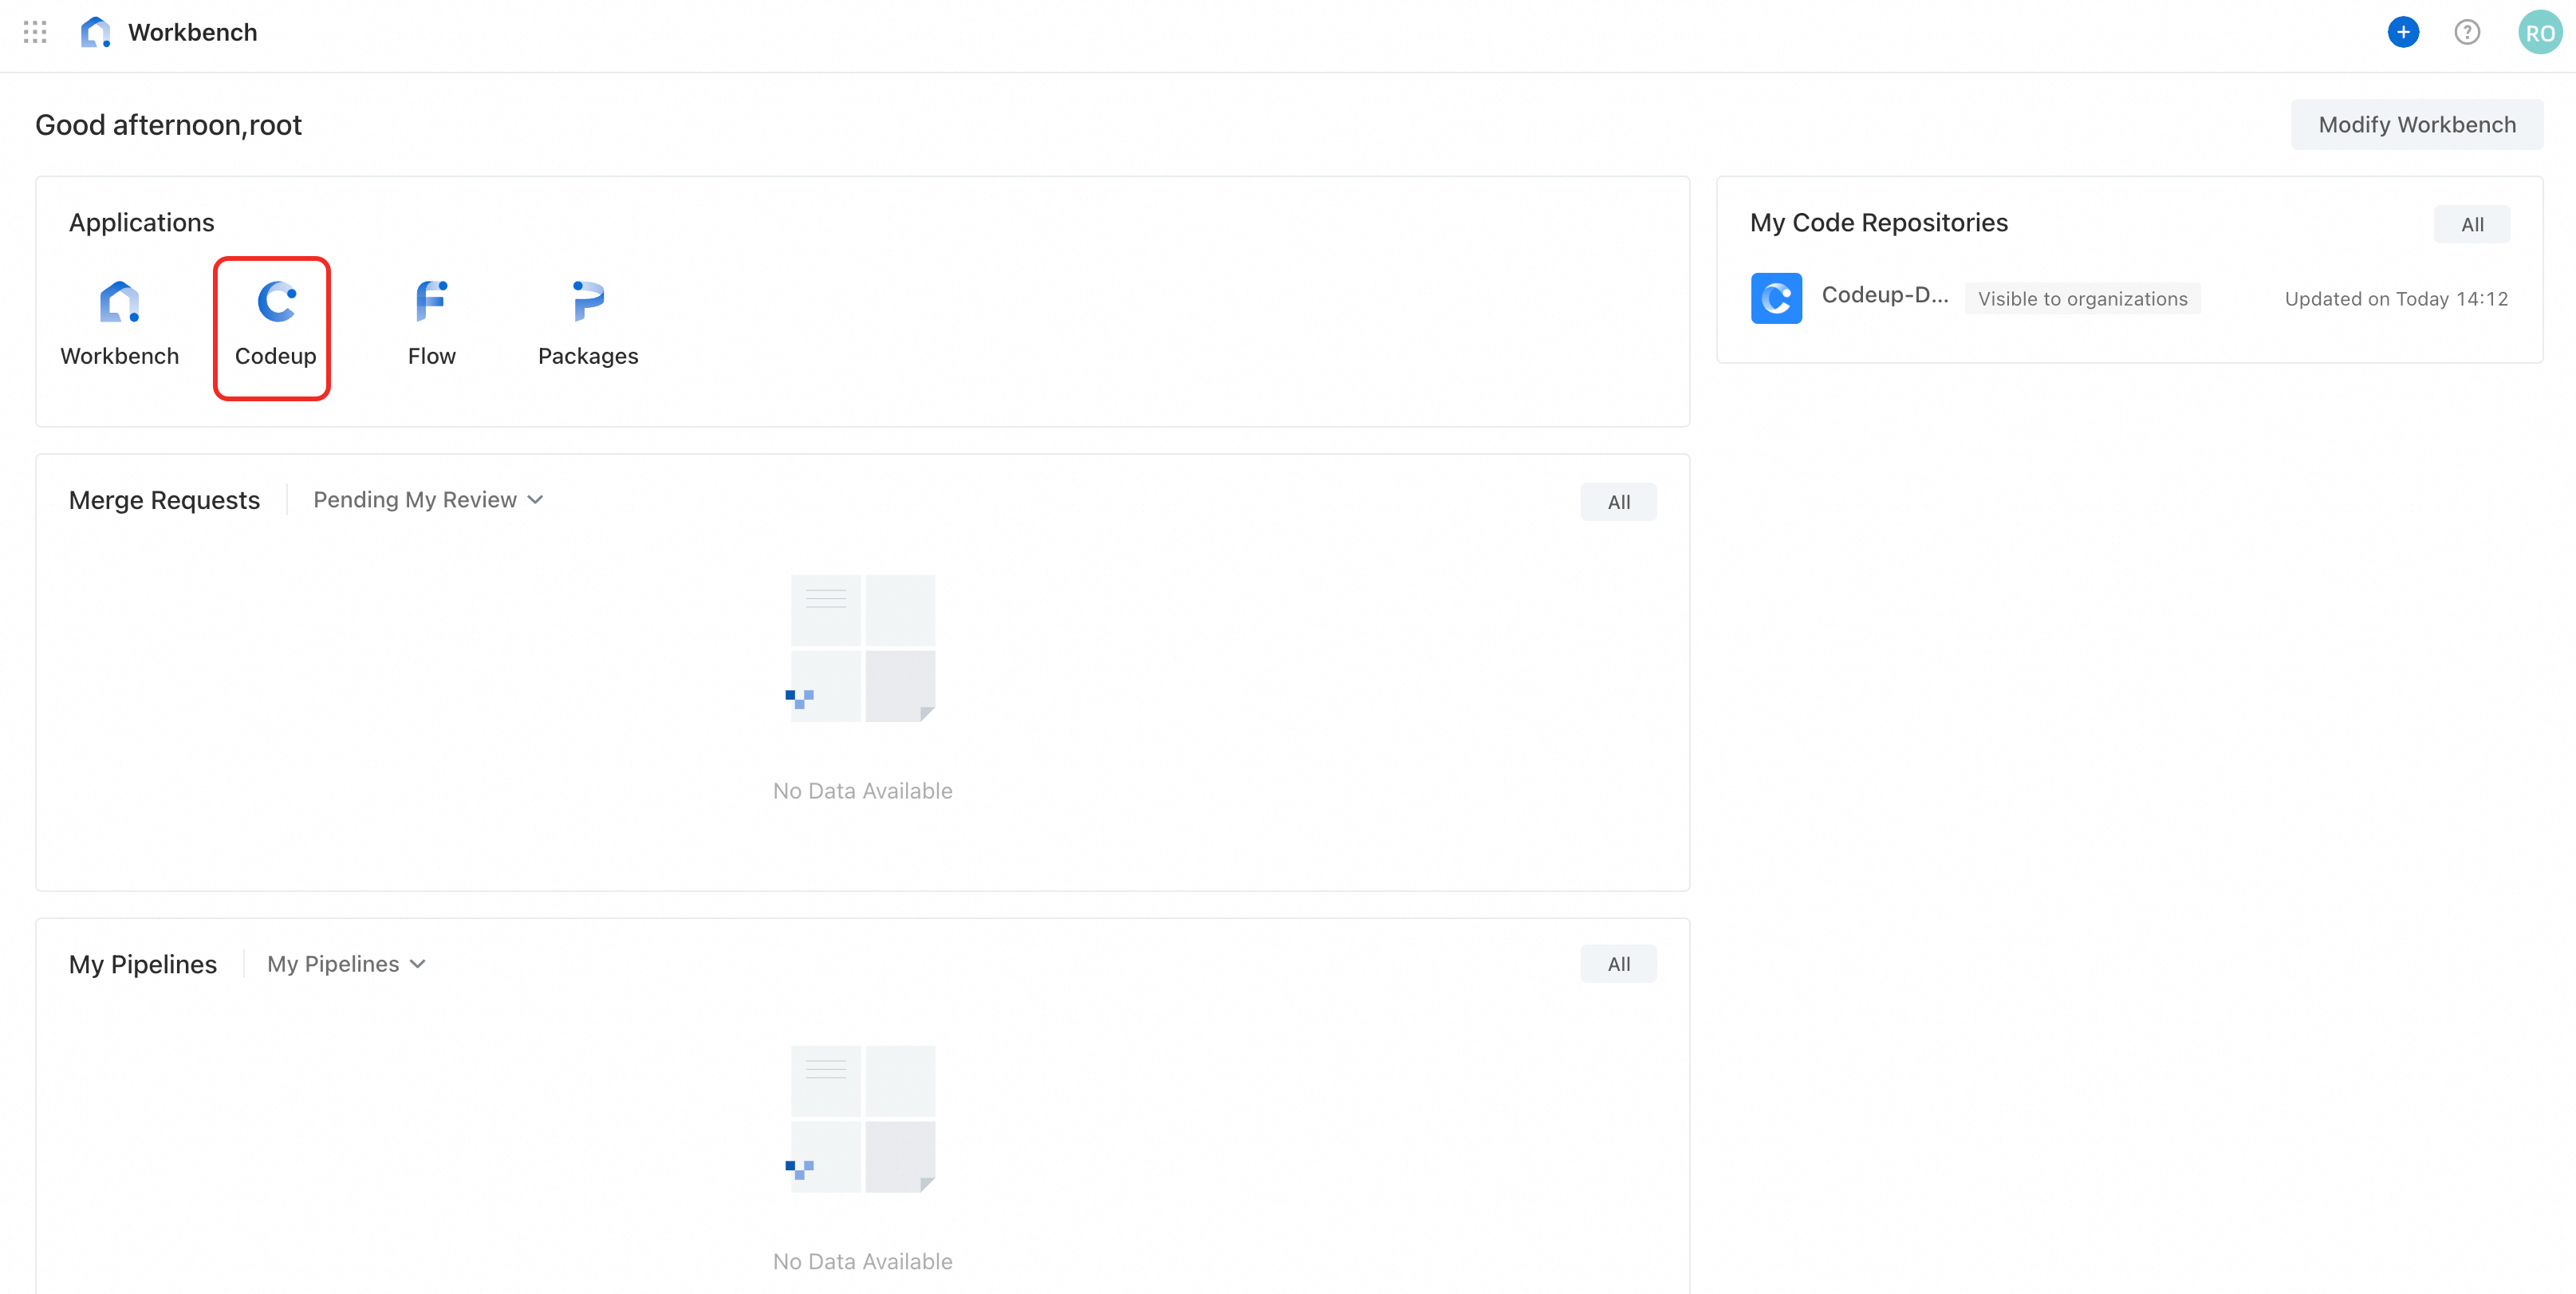View all merge requests
Viewport: 2576px width, 1294px height.
point(1618,502)
